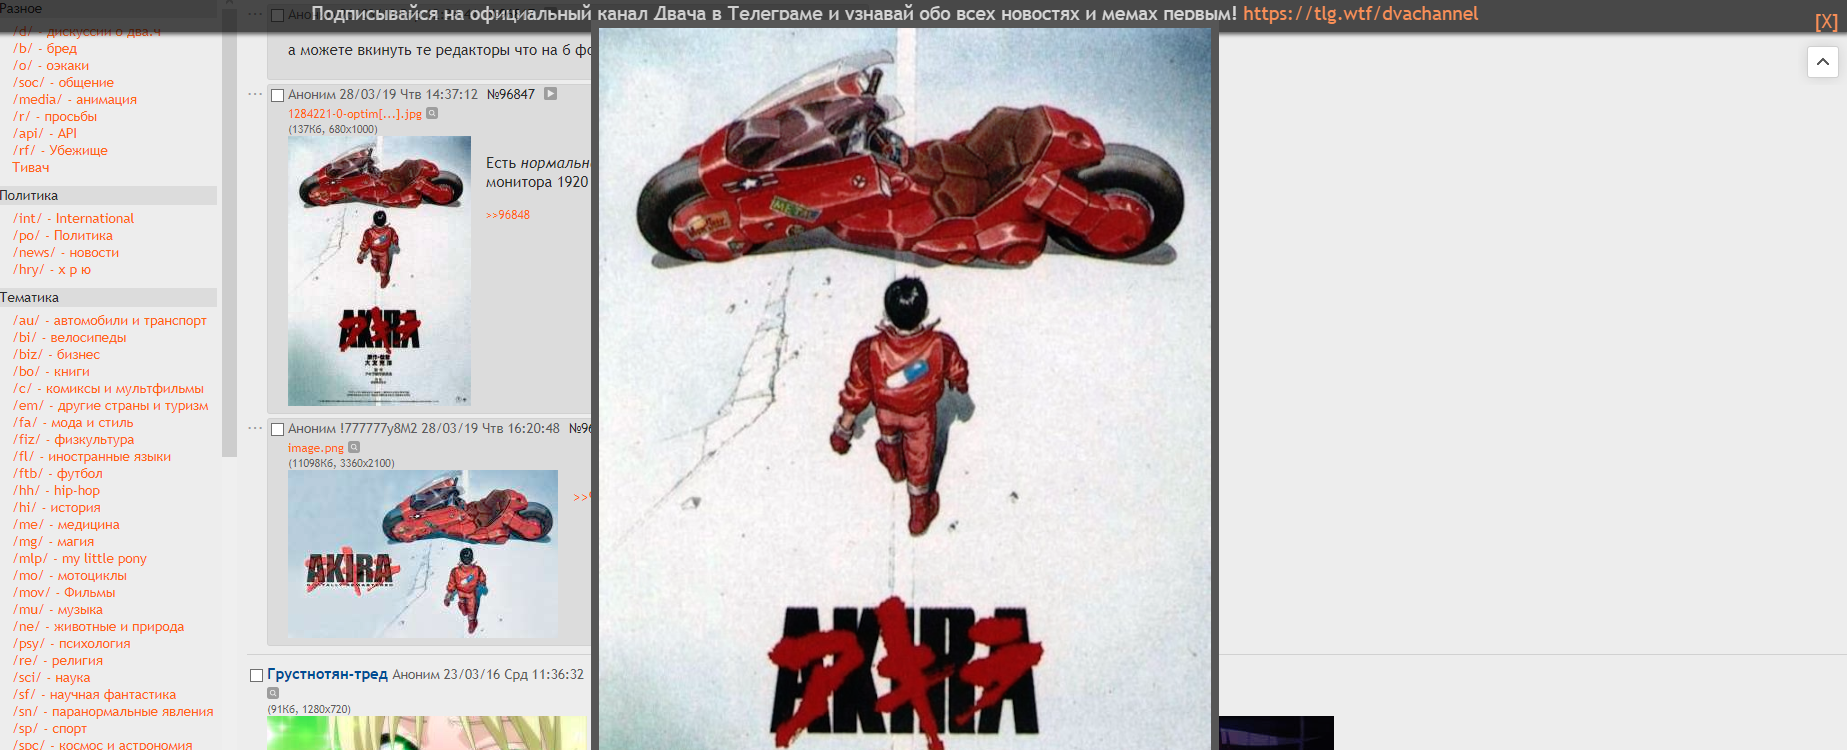Tick the checkbox for post №96847
1847x750 pixels.
point(278,95)
